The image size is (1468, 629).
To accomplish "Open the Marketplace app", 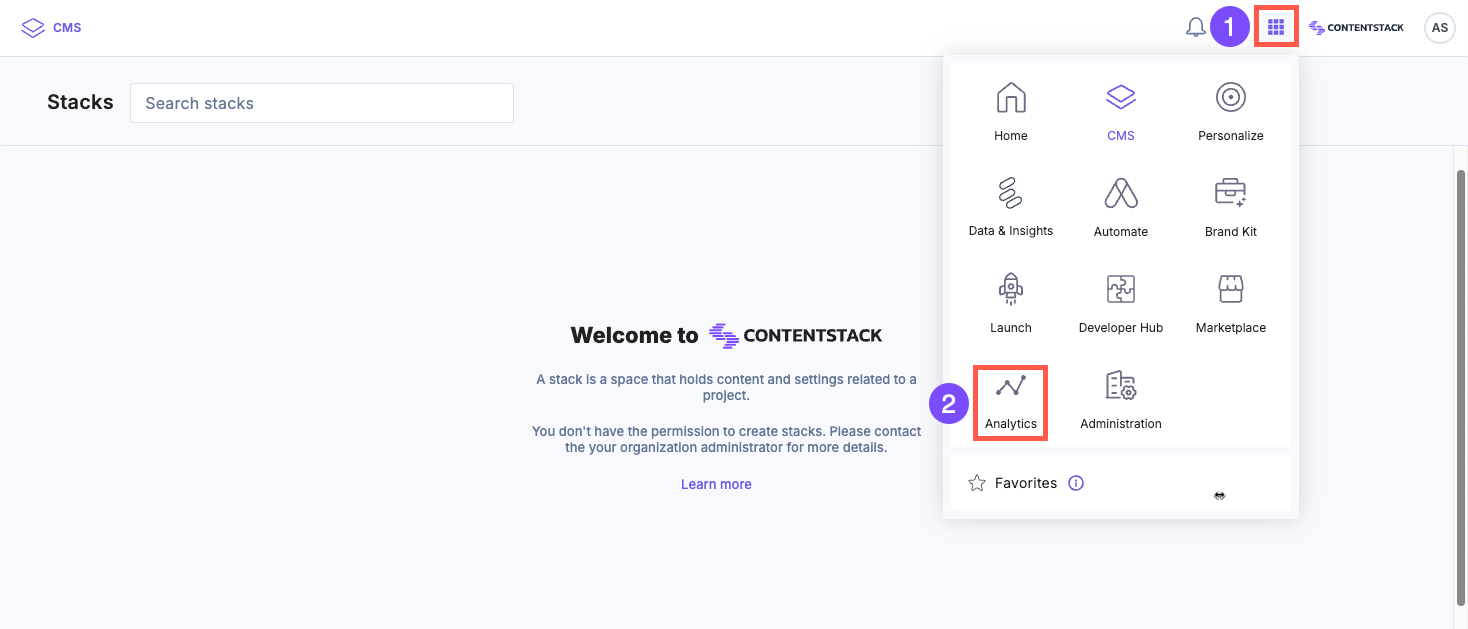I will (1231, 302).
